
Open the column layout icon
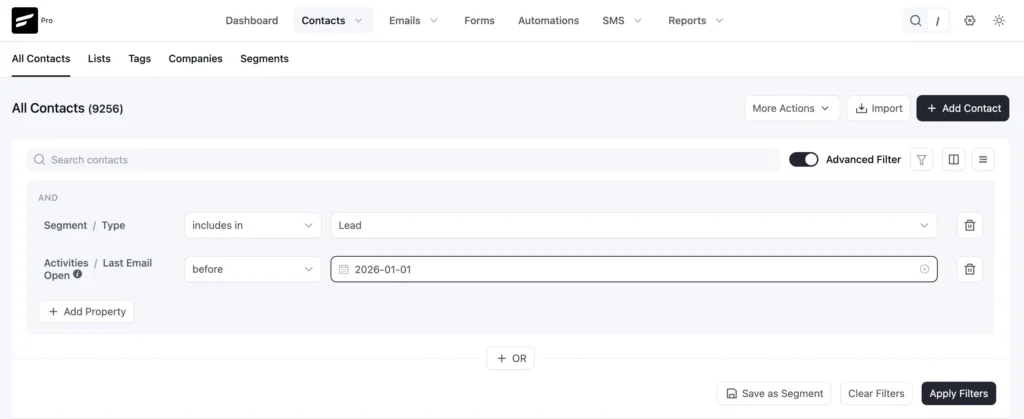953,159
